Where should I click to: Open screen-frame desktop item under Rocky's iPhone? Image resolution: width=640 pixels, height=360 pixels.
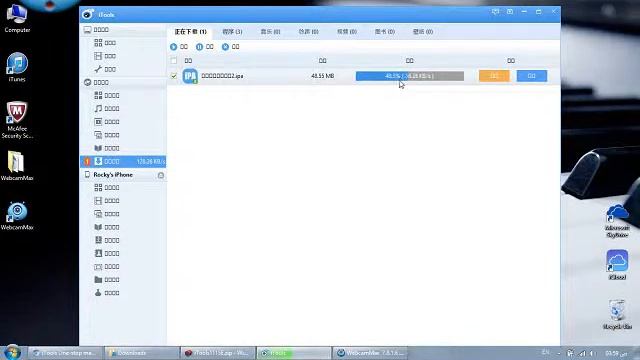click(122, 267)
